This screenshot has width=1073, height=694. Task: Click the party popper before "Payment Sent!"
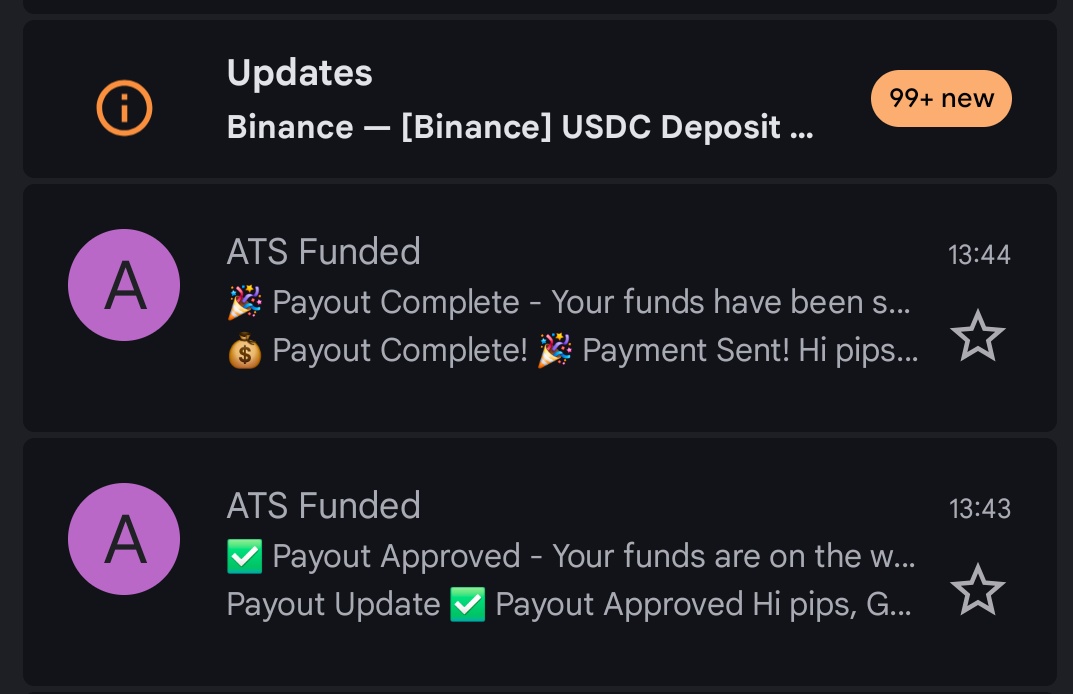point(555,351)
